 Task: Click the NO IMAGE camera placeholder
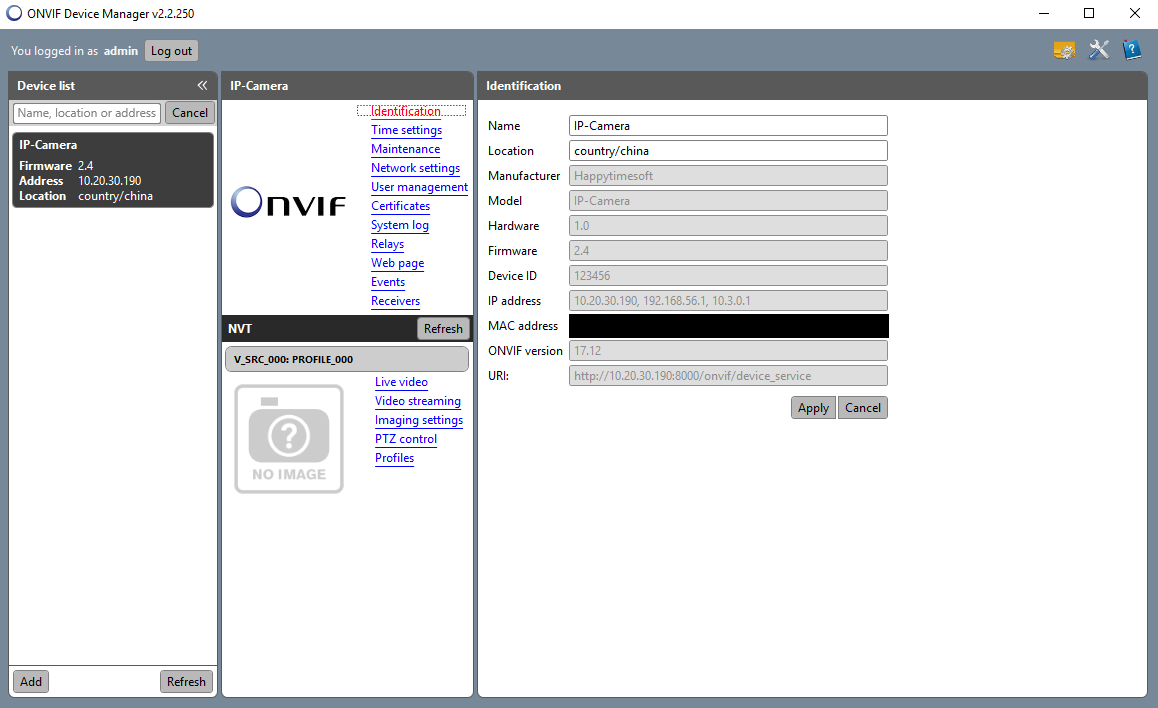tap(288, 438)
